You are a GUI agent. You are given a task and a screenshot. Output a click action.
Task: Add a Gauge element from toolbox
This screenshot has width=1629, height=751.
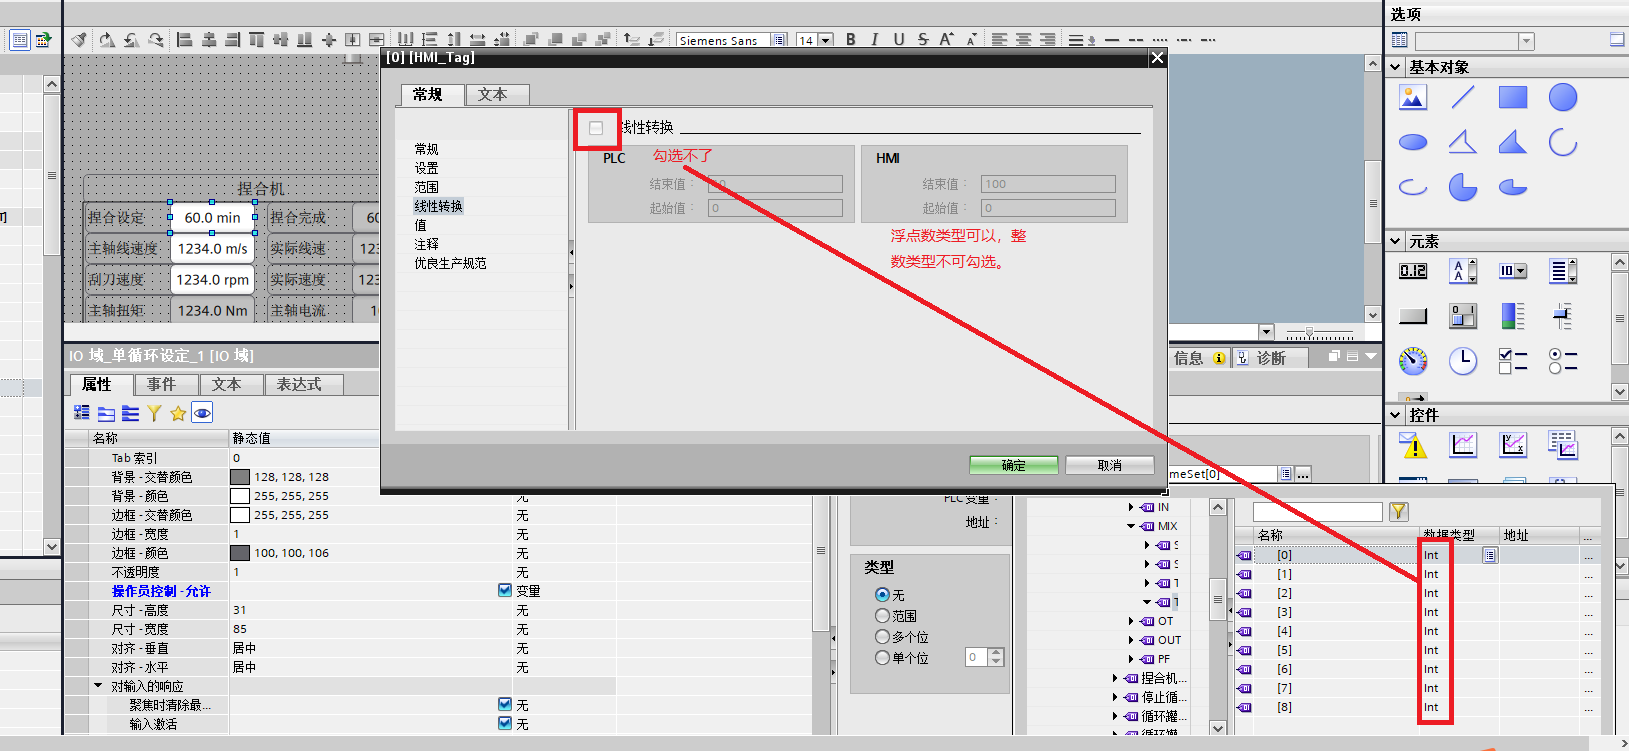pos(1412,361)
